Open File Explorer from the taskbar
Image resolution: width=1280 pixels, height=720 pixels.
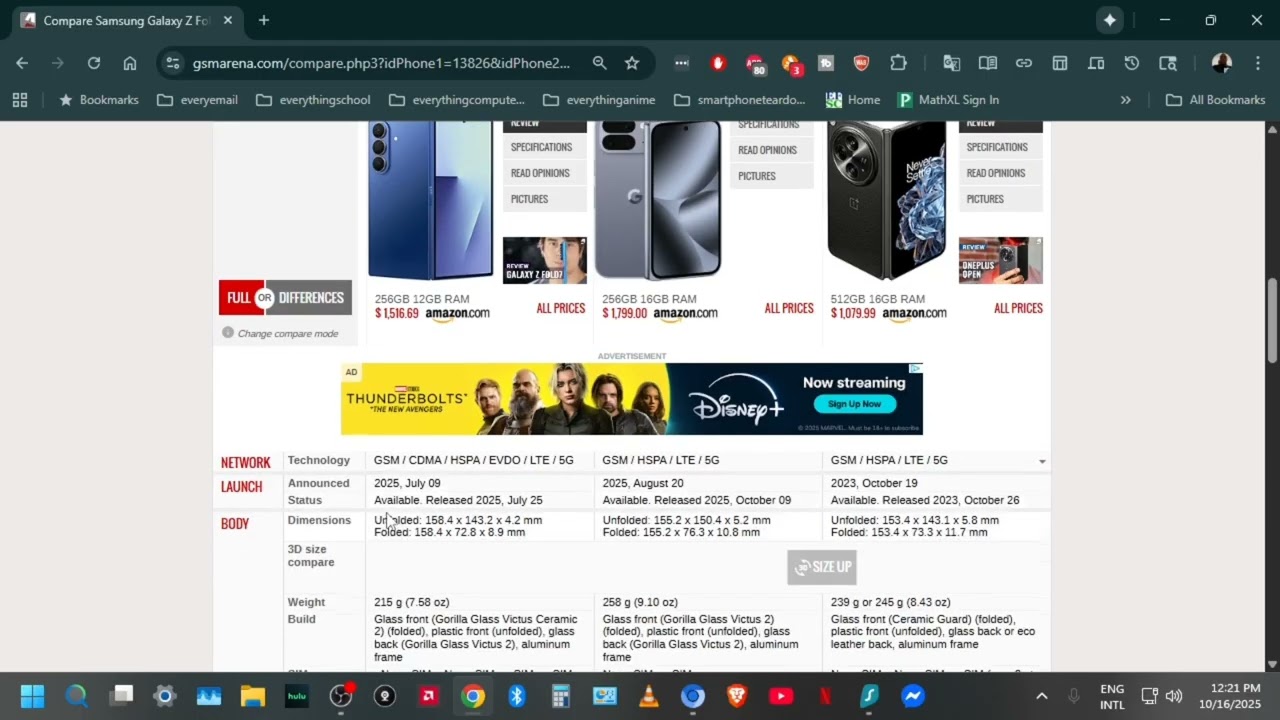(253, 696)
